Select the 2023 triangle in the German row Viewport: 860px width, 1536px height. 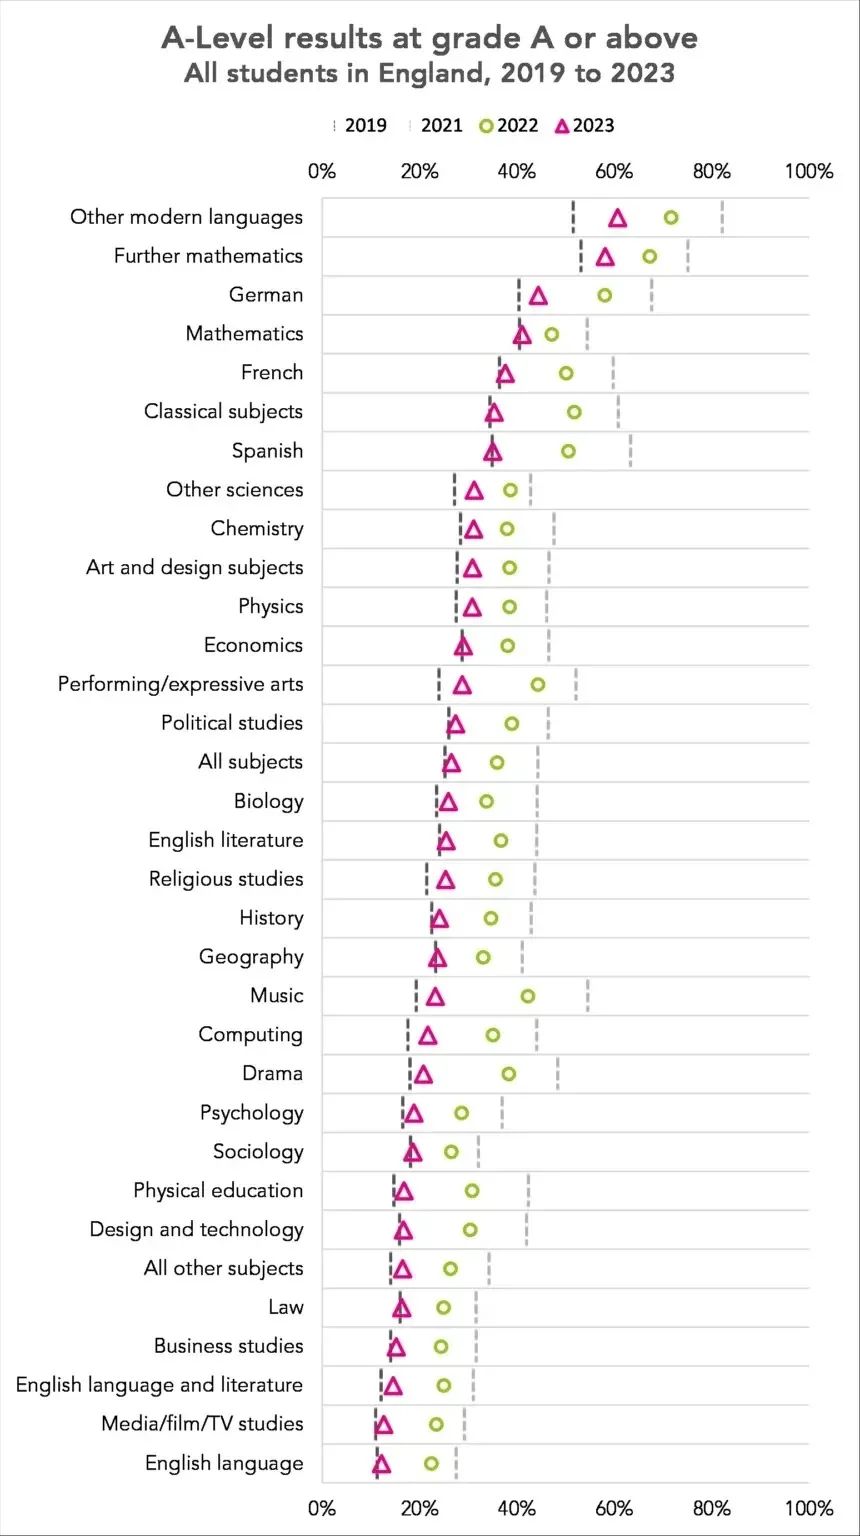point(538,295)
